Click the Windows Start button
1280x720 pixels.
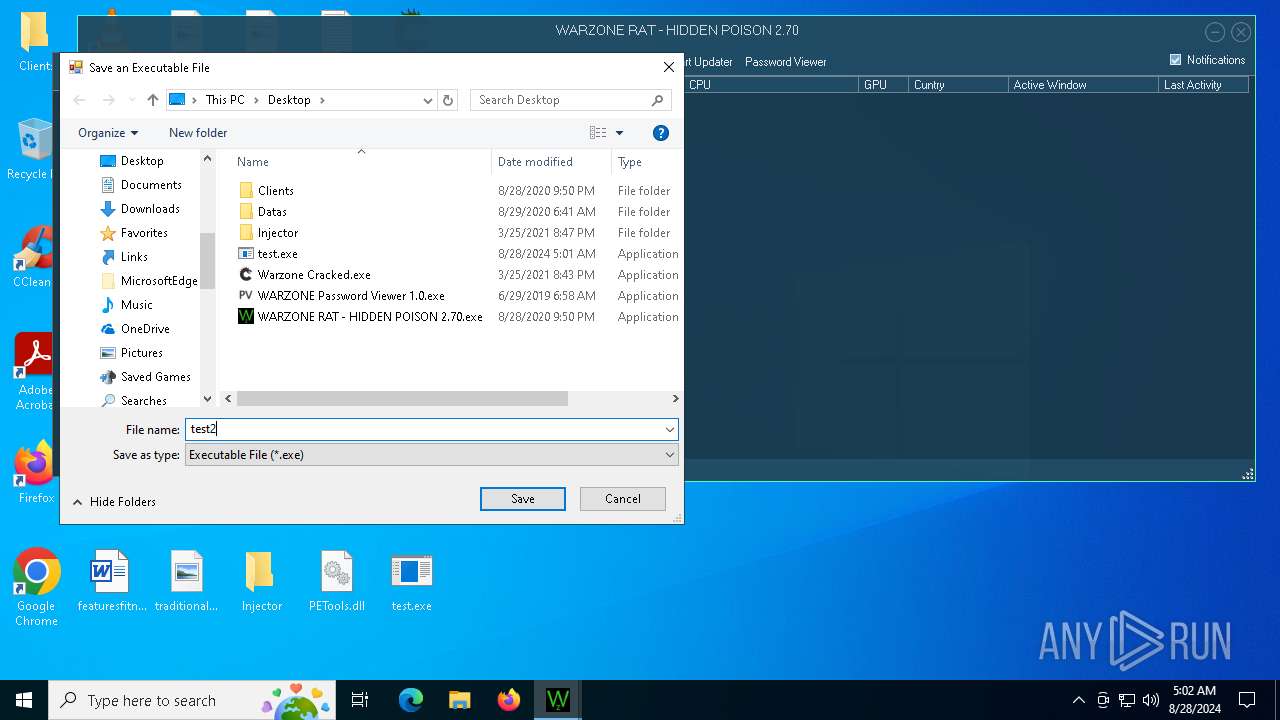[24, 700]
